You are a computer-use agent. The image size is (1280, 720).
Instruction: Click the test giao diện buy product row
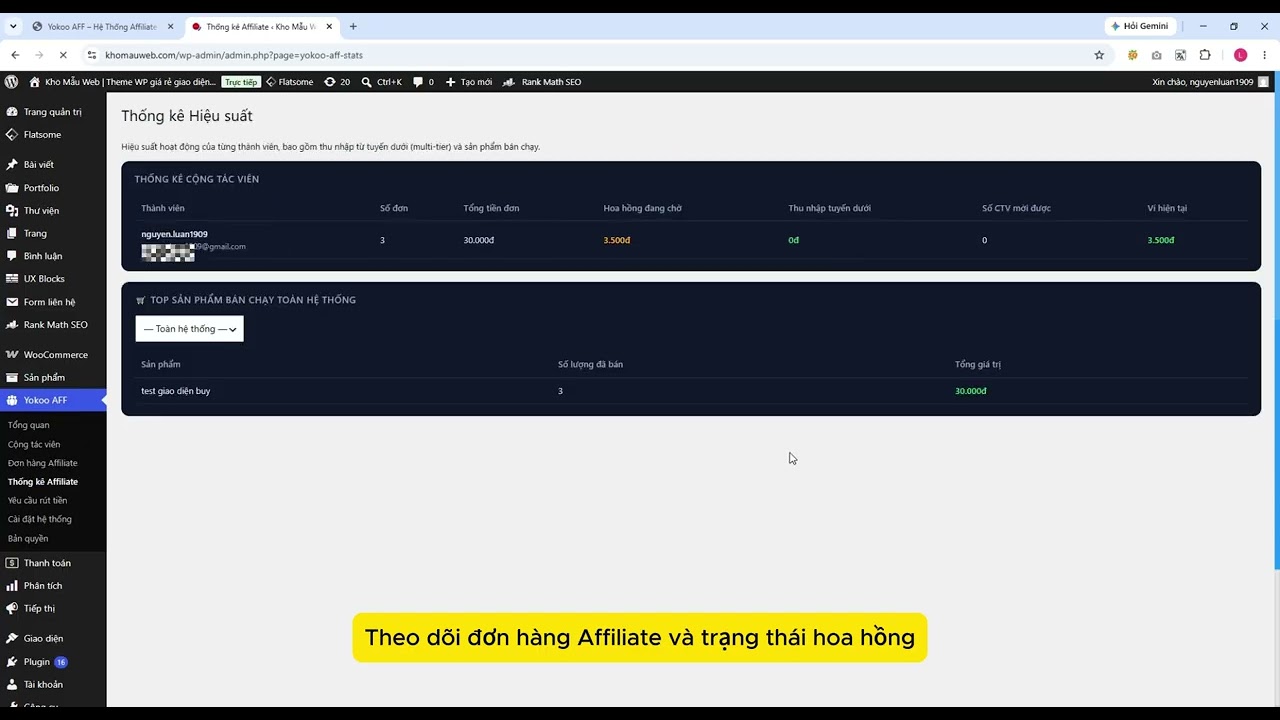coord(691,391)
